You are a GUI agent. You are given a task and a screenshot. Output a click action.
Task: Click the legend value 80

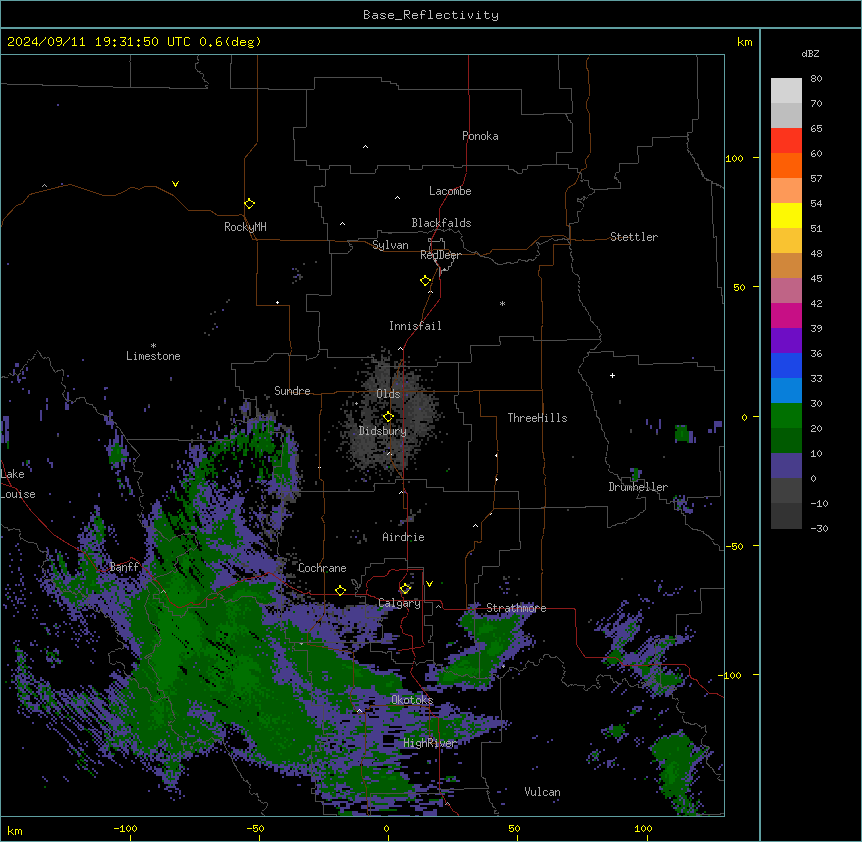(x=816, y=79)
